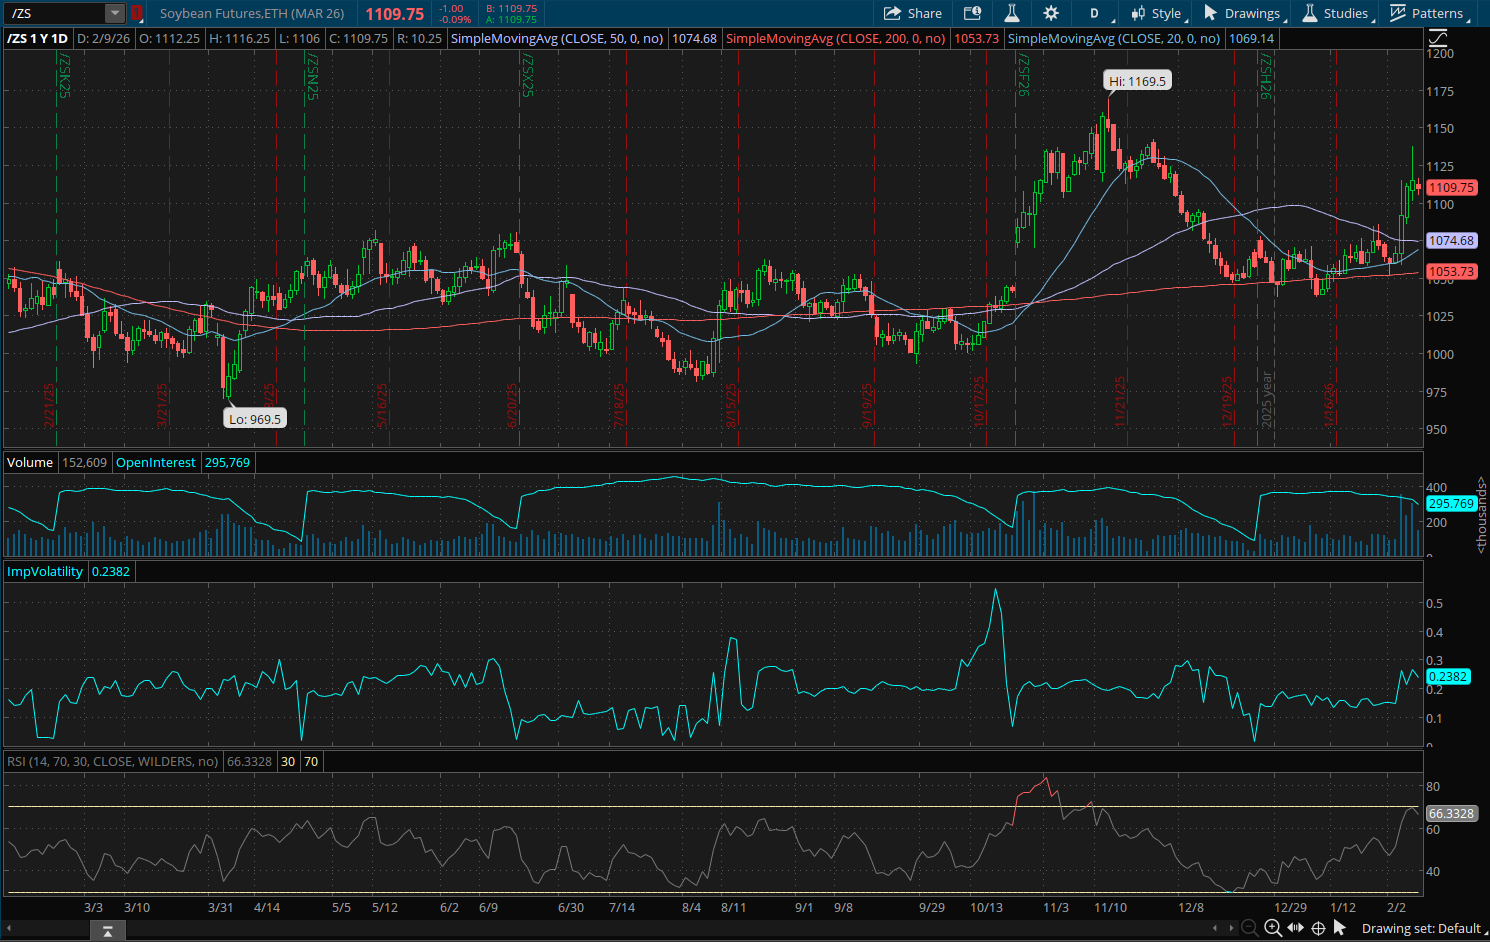Click the horizontal expand arrows icon
The width and height of the screenshot is (1490, 942).
click(x=1295, y=928)
